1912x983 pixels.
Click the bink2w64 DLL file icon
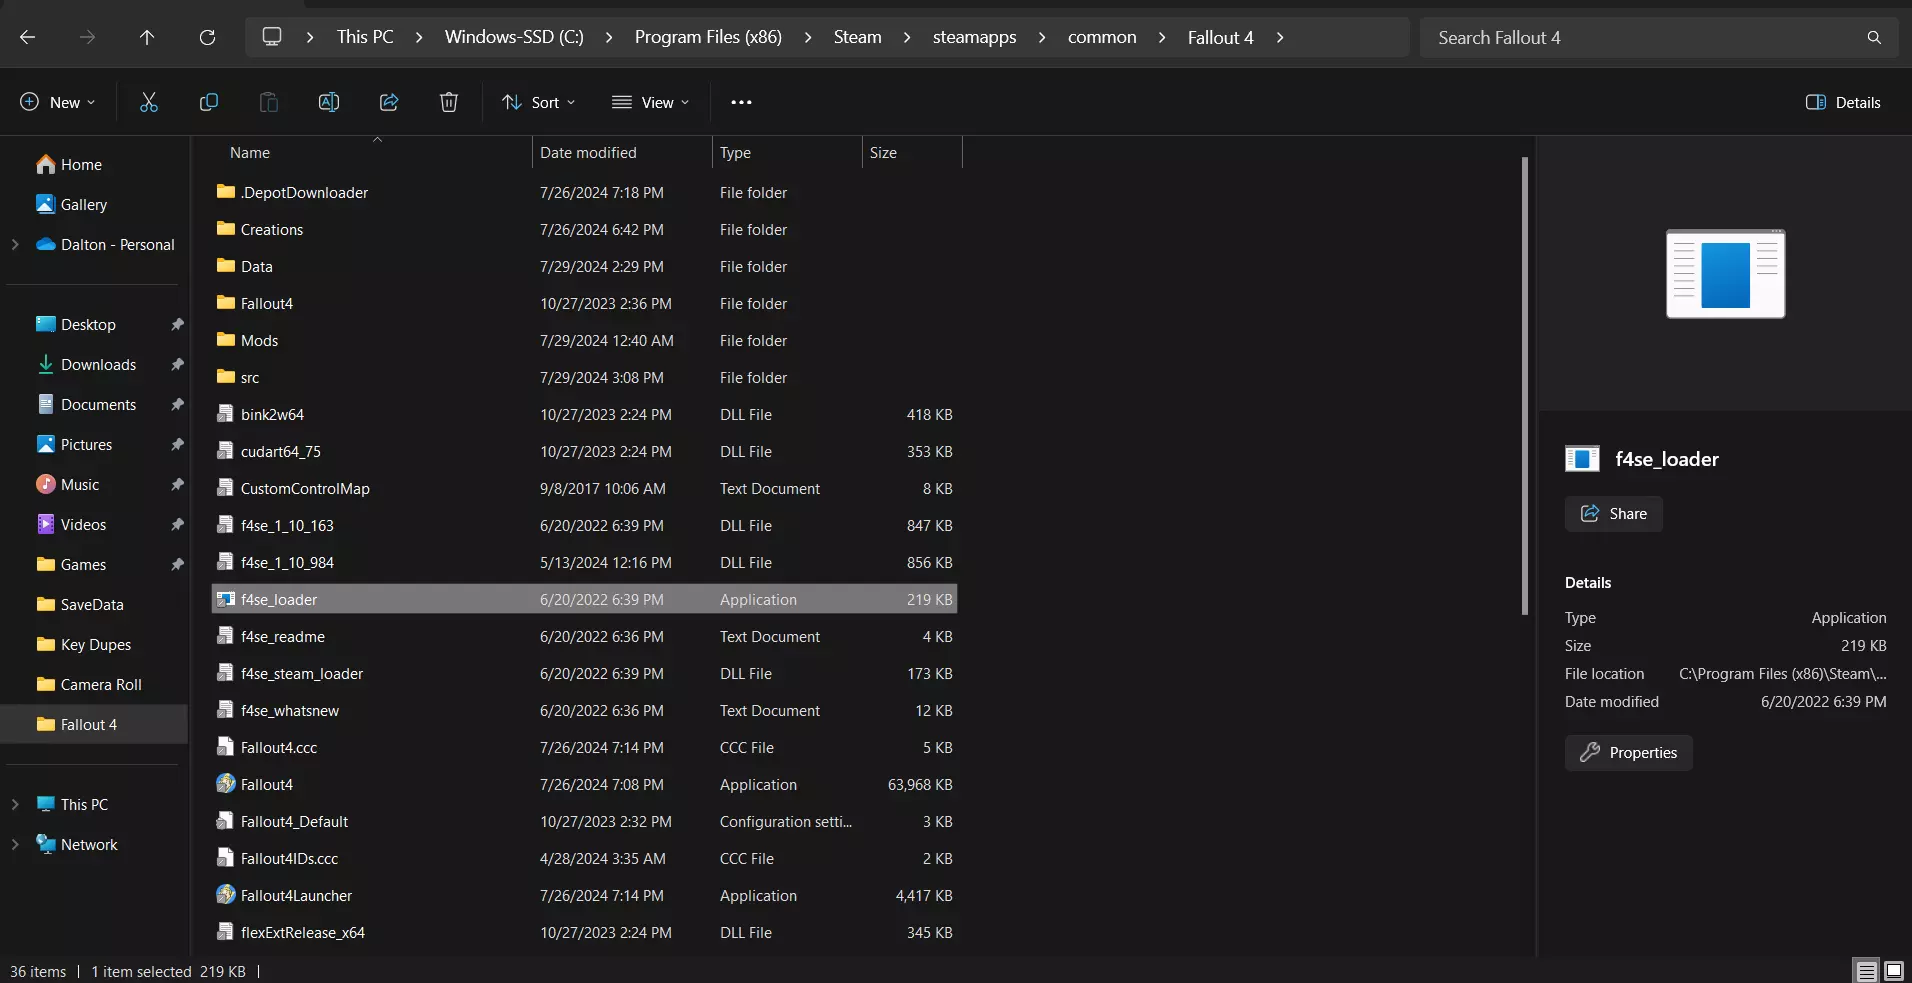click(x=226, y=414)
